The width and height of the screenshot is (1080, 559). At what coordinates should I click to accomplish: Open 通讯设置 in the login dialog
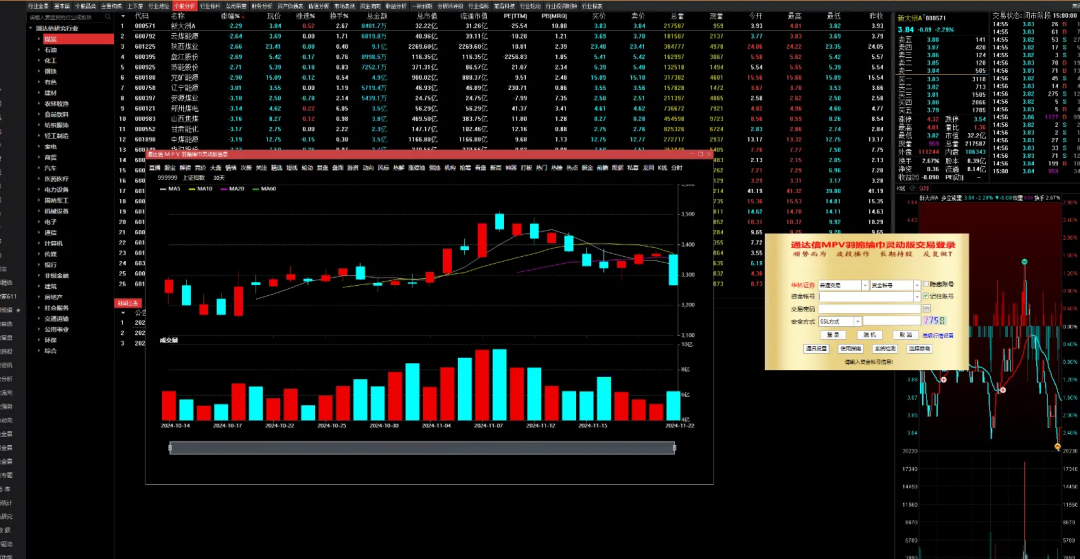[816, 349]
